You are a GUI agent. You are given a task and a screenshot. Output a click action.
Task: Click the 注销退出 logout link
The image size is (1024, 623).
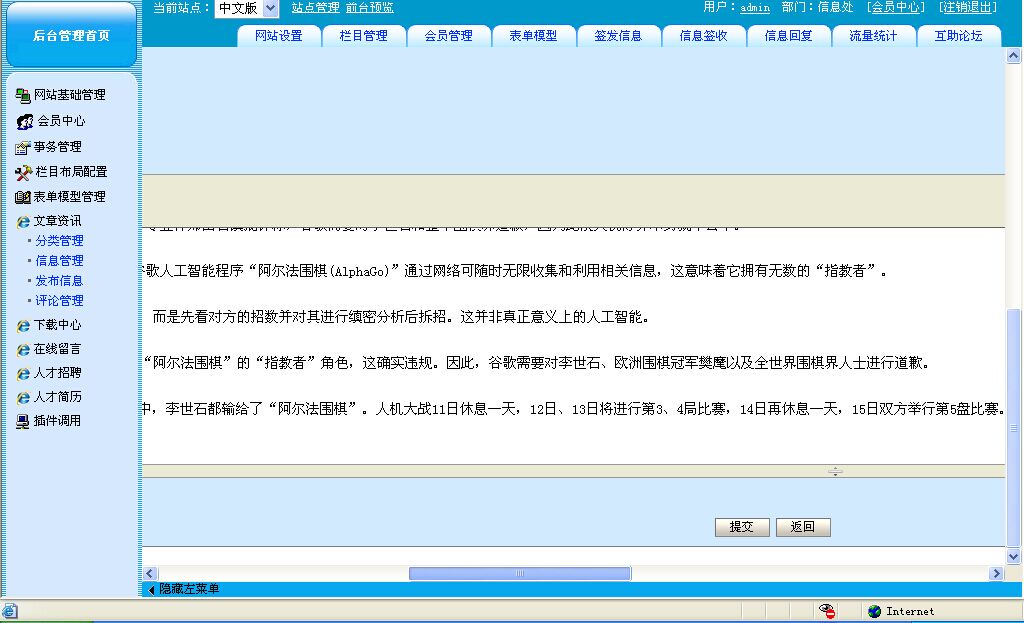[968, 7]
